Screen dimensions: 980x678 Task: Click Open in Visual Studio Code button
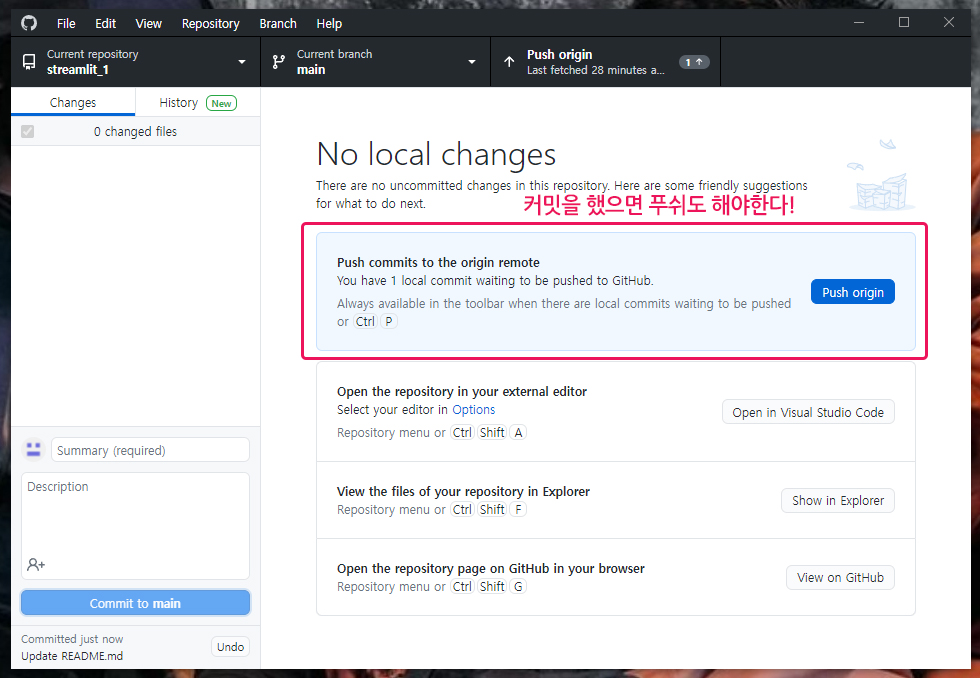pyautogui.click(x=808, y=412)
